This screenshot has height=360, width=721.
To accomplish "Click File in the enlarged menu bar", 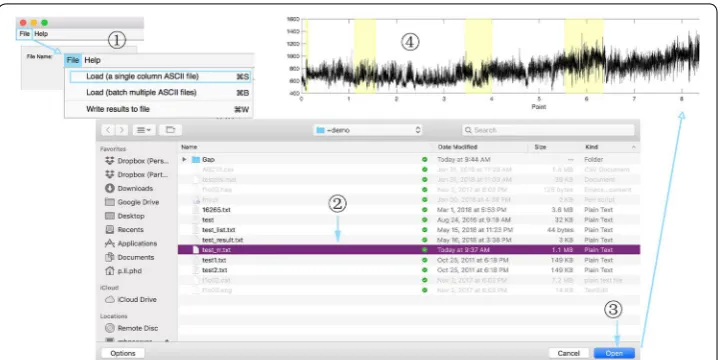I will pos(73,60).
